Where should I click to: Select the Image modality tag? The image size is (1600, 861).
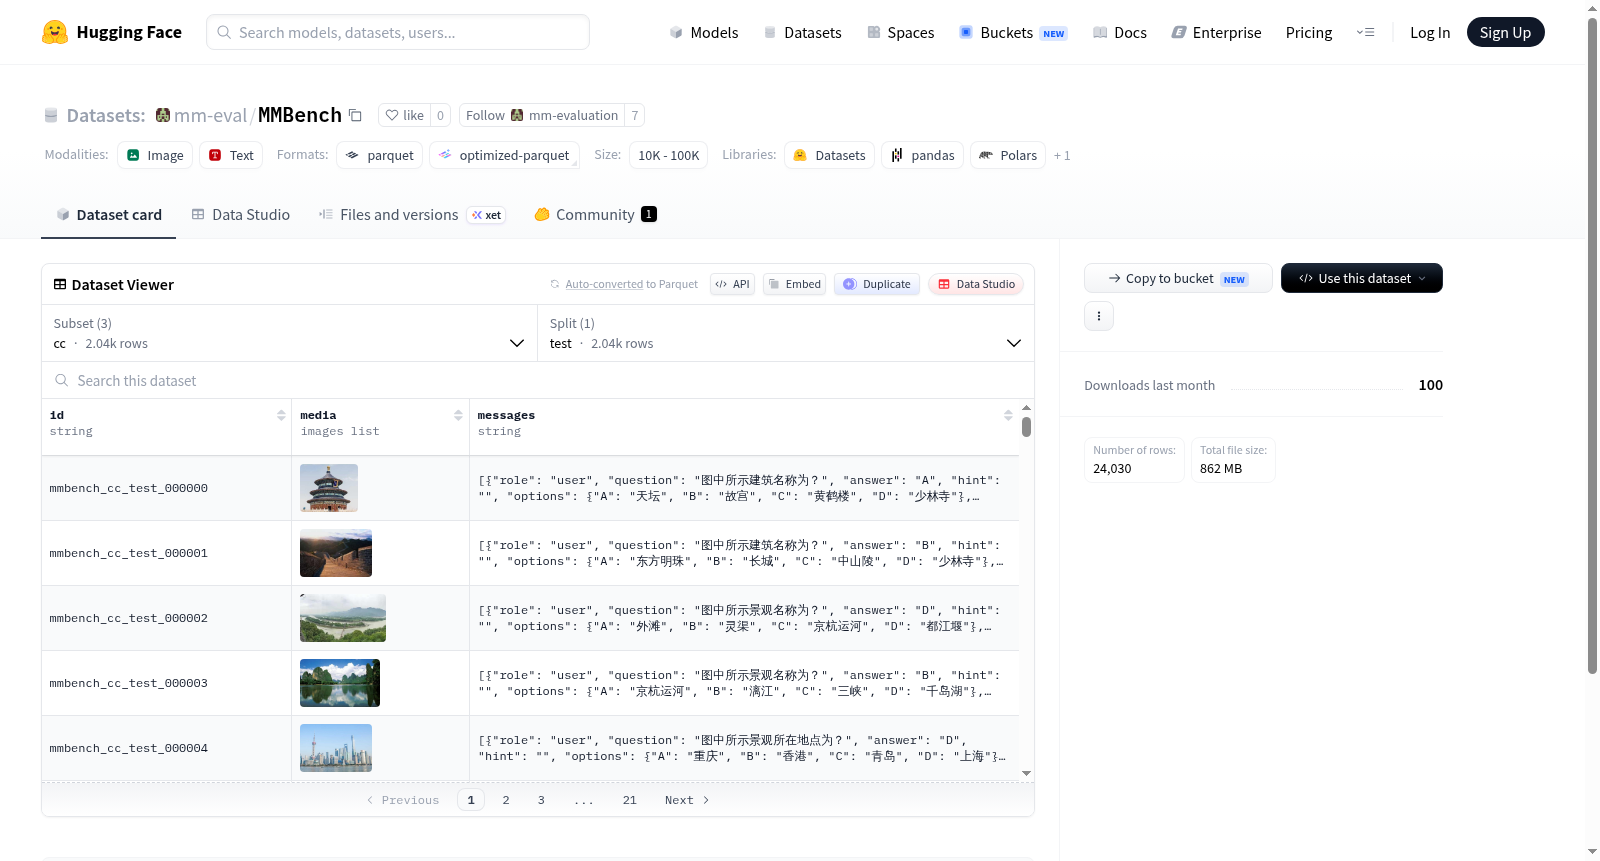[x=155, y=155]
